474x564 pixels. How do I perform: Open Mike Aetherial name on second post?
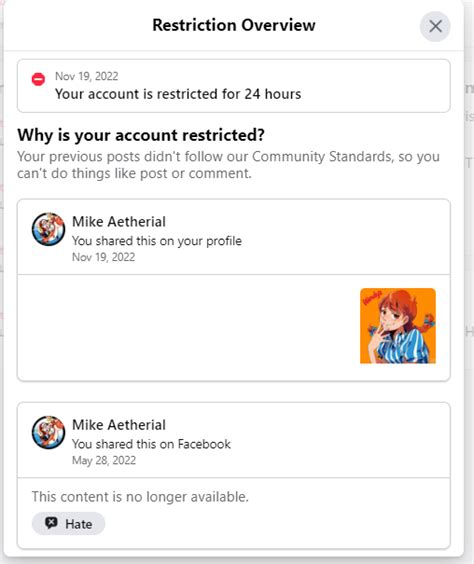(x=119, y=425)
